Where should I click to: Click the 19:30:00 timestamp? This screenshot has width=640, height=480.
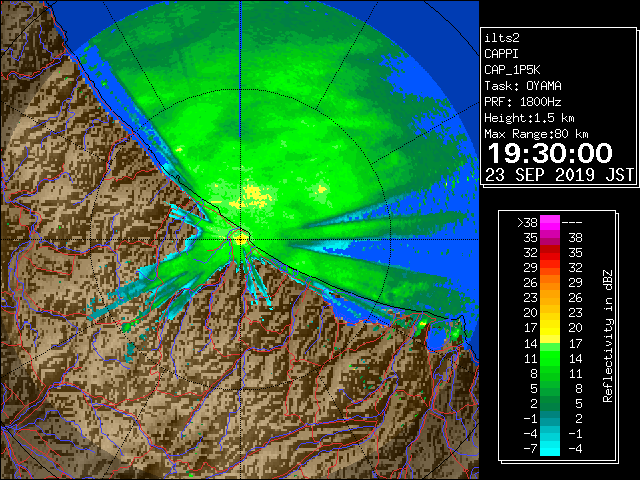pos(550,153)
